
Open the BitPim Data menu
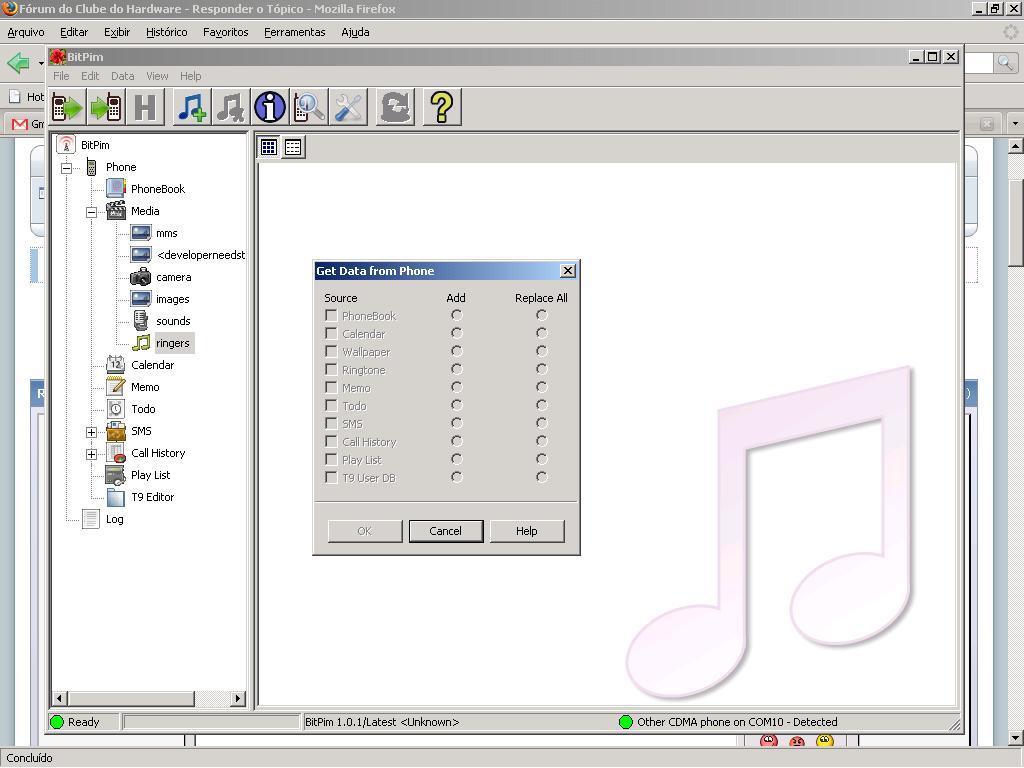point(122,76)
